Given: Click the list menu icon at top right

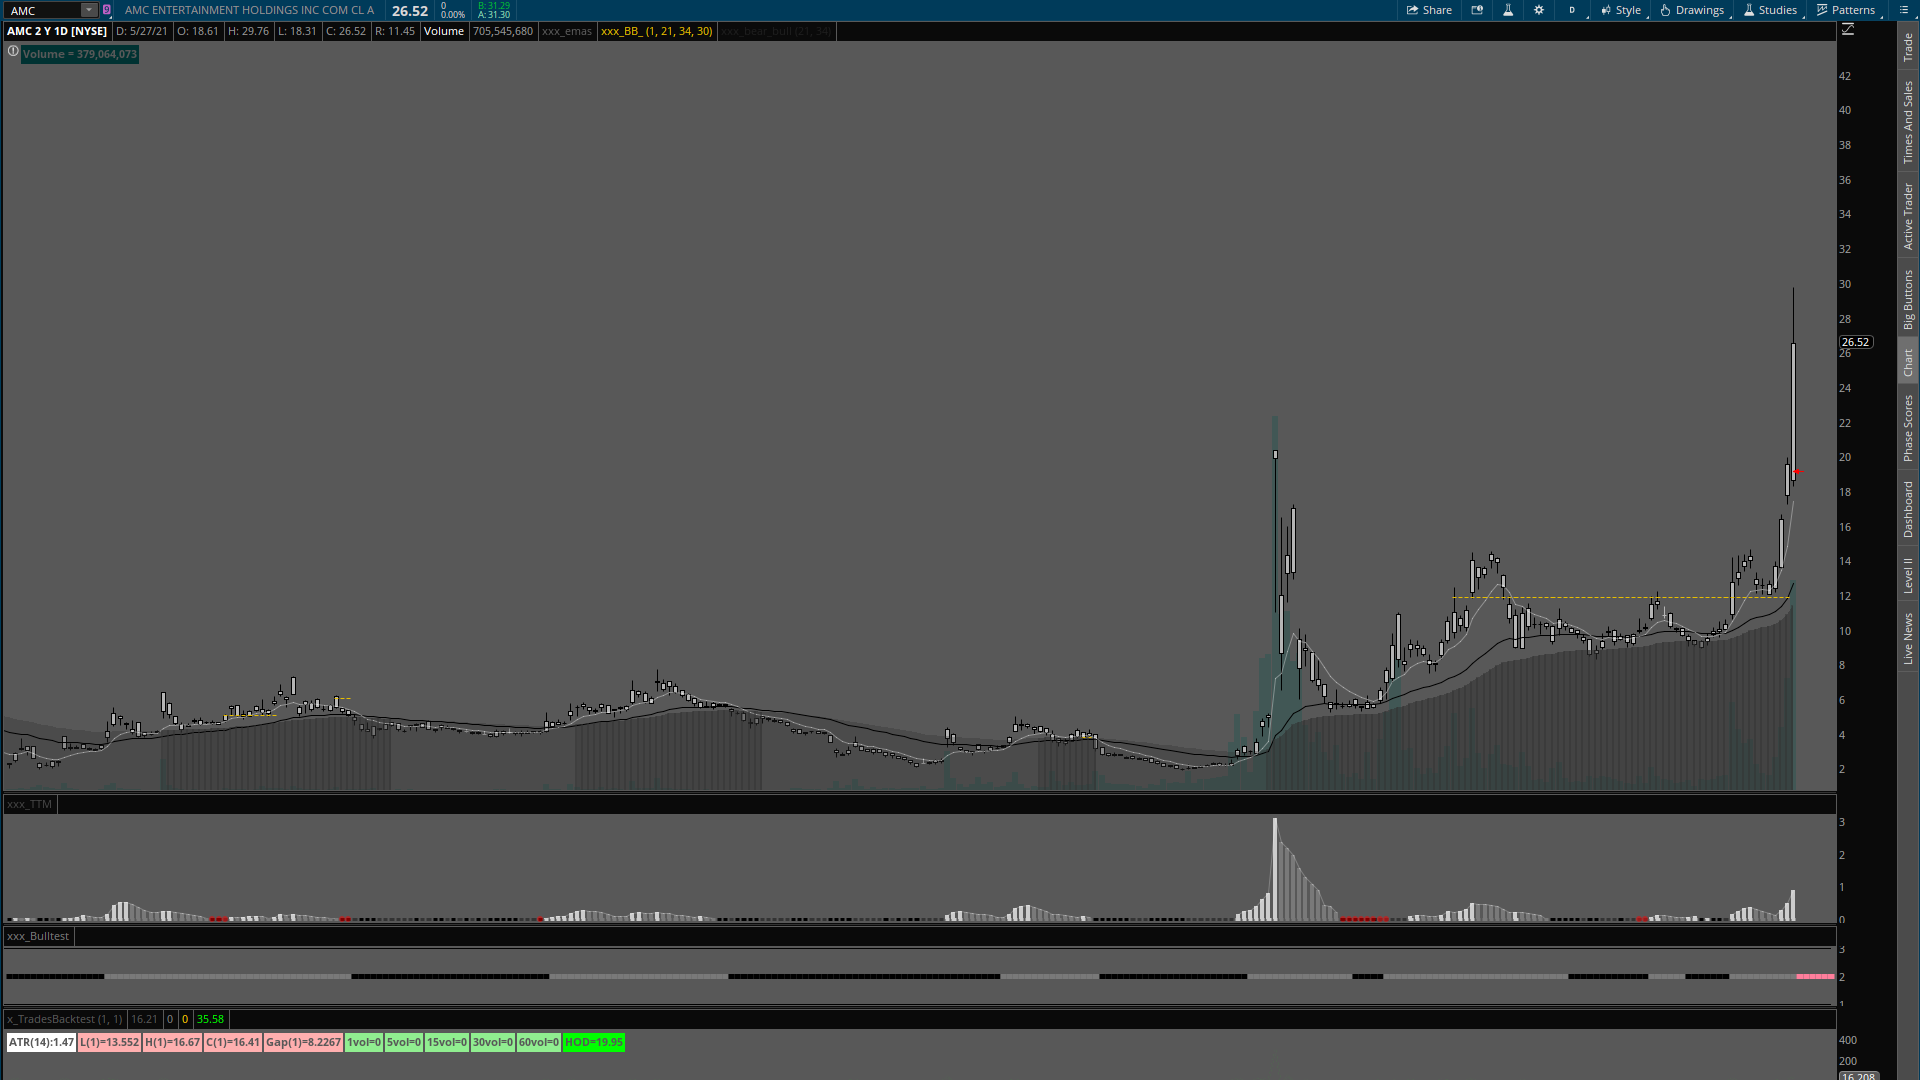Looking at the screenshot, I should [1903, 10].
